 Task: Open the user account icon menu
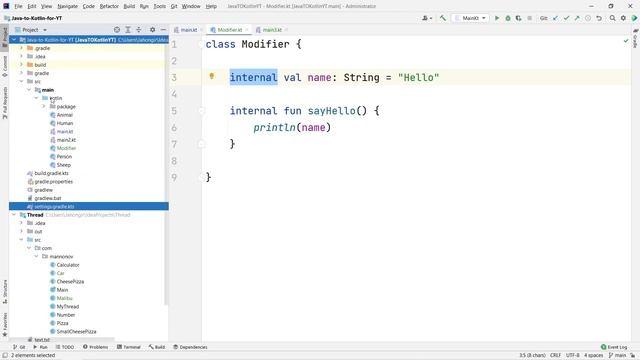pos(427,18)
